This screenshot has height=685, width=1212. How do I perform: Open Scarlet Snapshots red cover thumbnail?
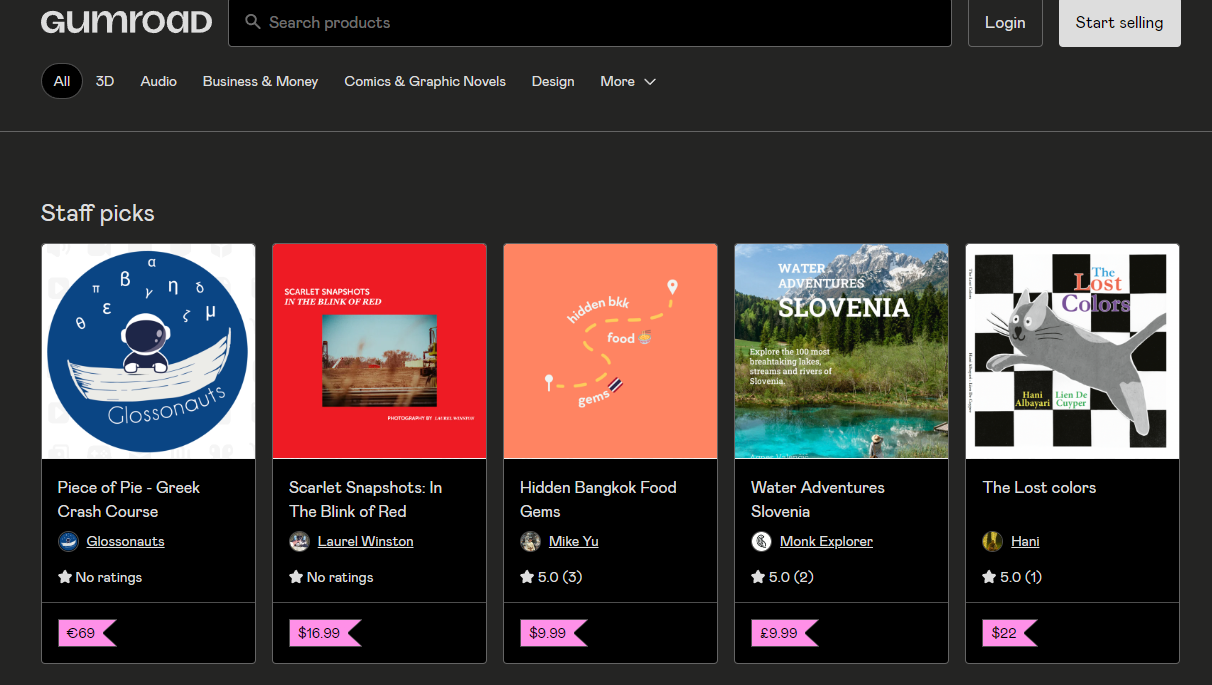tap(379, 351)
